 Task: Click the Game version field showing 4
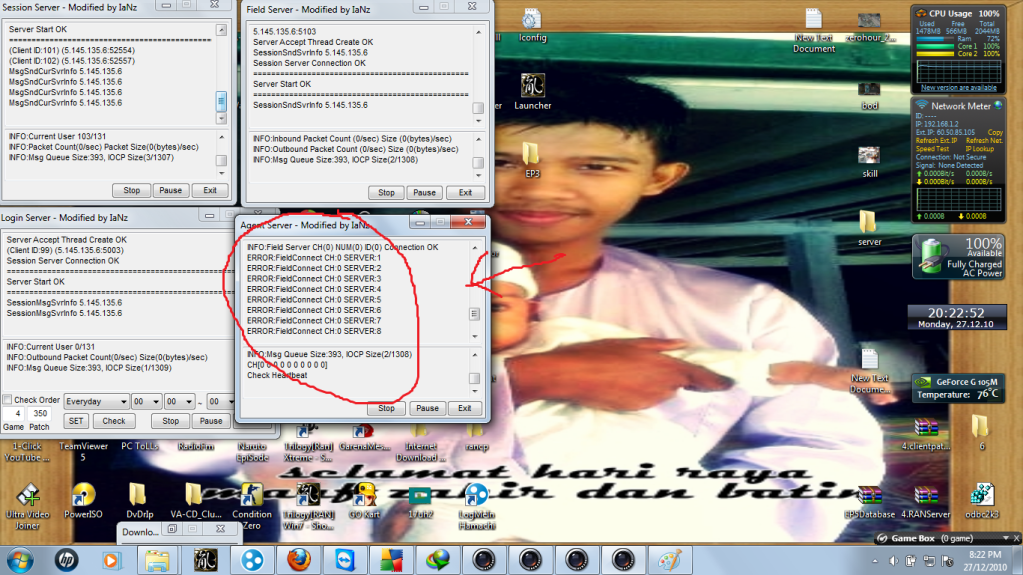coord(18,413)
